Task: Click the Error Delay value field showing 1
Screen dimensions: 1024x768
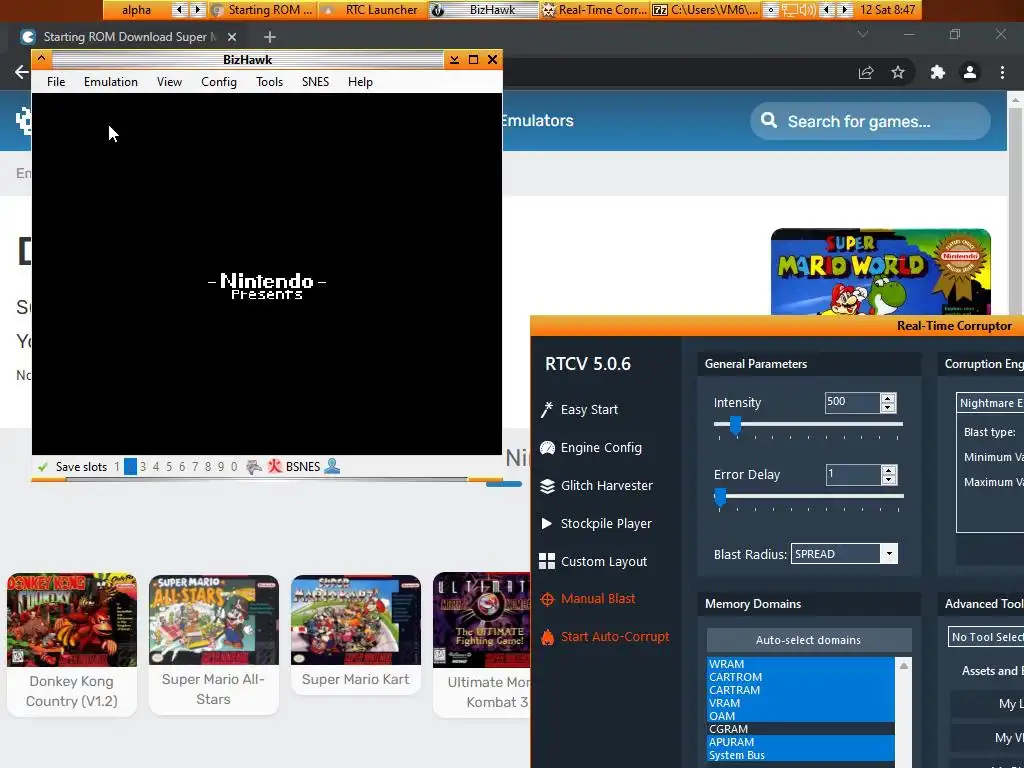Action: click(x=852, y=474)
